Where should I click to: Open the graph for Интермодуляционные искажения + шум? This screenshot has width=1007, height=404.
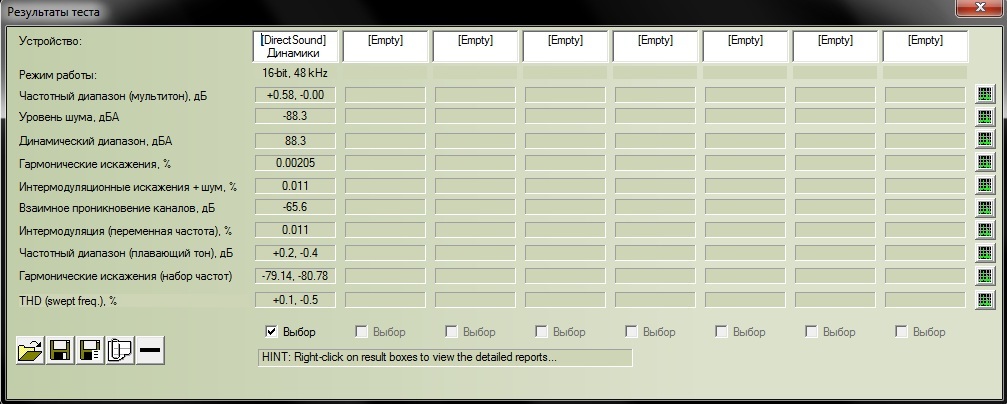[x=984, y=185]
